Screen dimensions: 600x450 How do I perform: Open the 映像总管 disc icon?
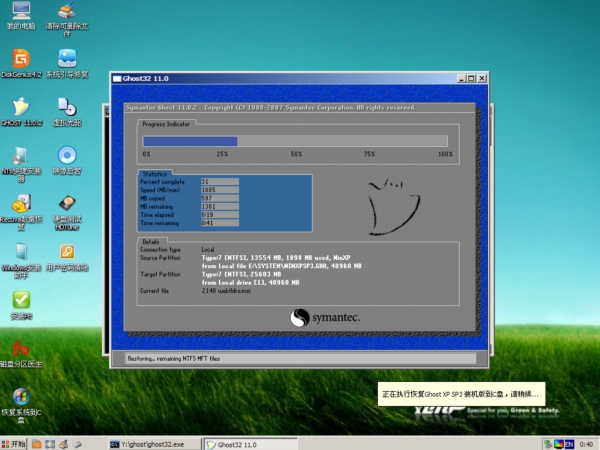[x=67, y=160]
